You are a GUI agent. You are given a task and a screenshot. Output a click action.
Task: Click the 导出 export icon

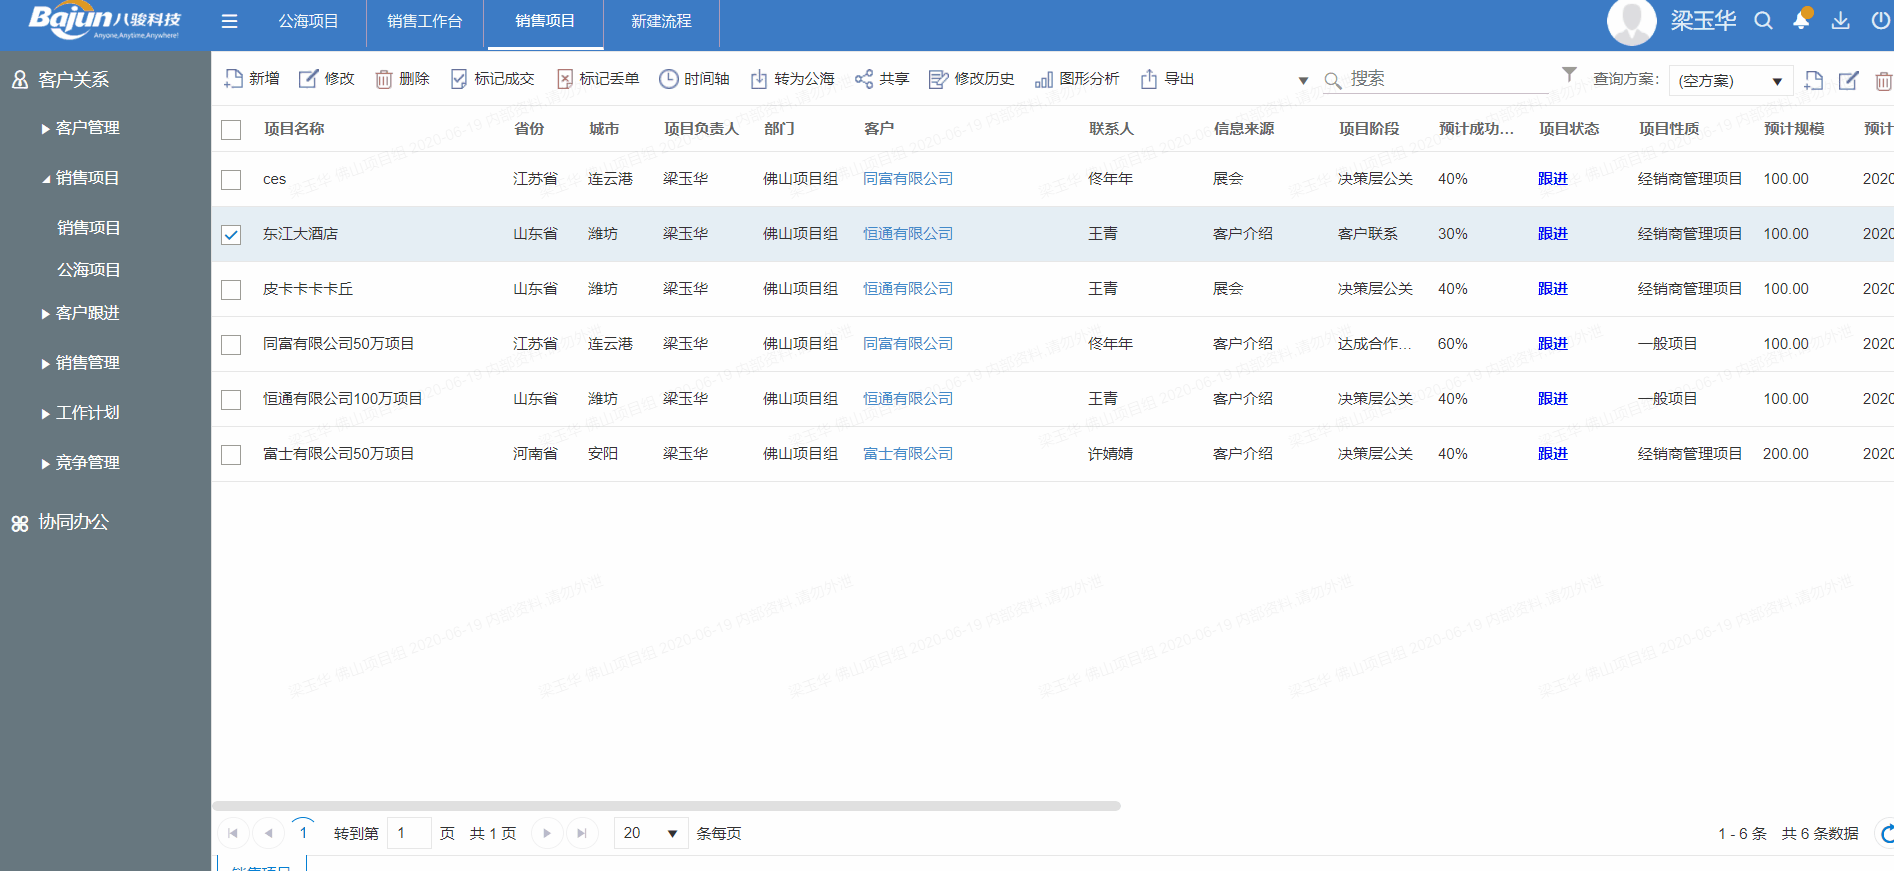click(x=1149, y=79)
